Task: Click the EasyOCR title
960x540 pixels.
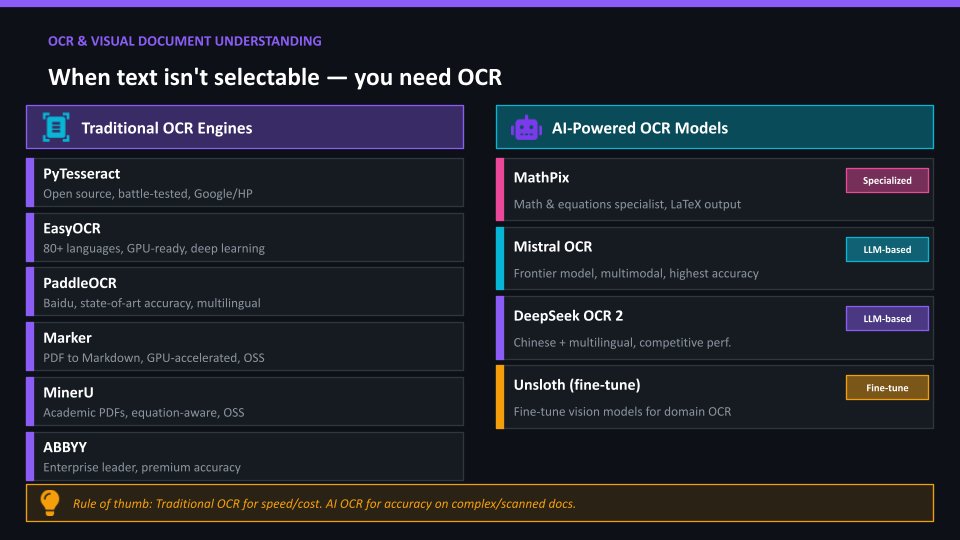Action: [72, 228]
